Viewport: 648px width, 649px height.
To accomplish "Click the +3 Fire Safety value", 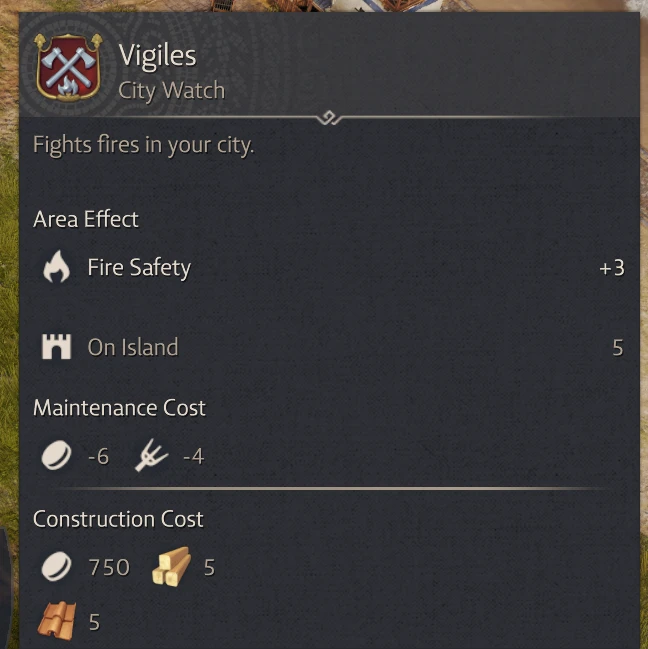I will (x=611, y=268).
